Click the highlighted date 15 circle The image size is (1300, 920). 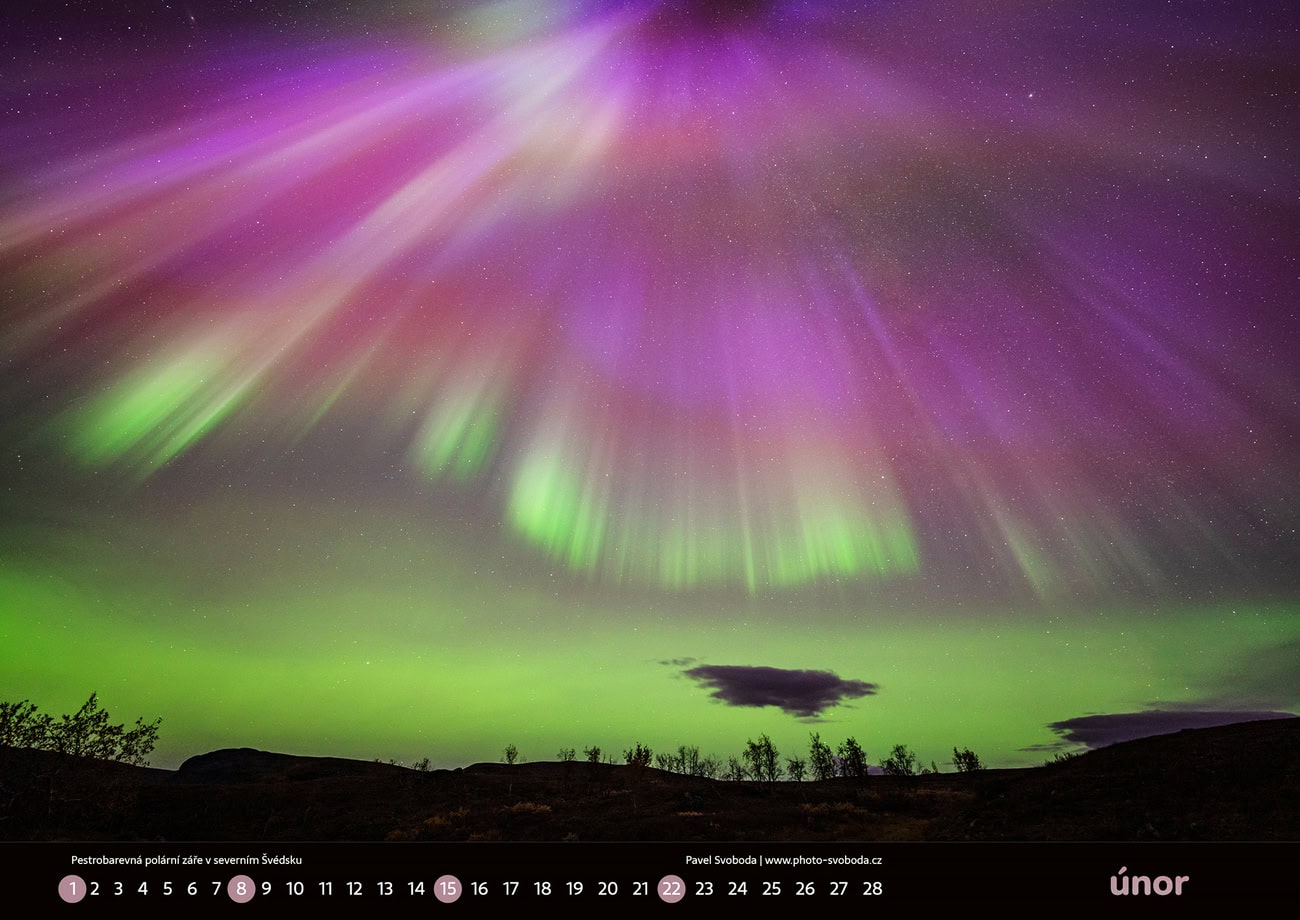pyautogui.click(x=447, y=889)
